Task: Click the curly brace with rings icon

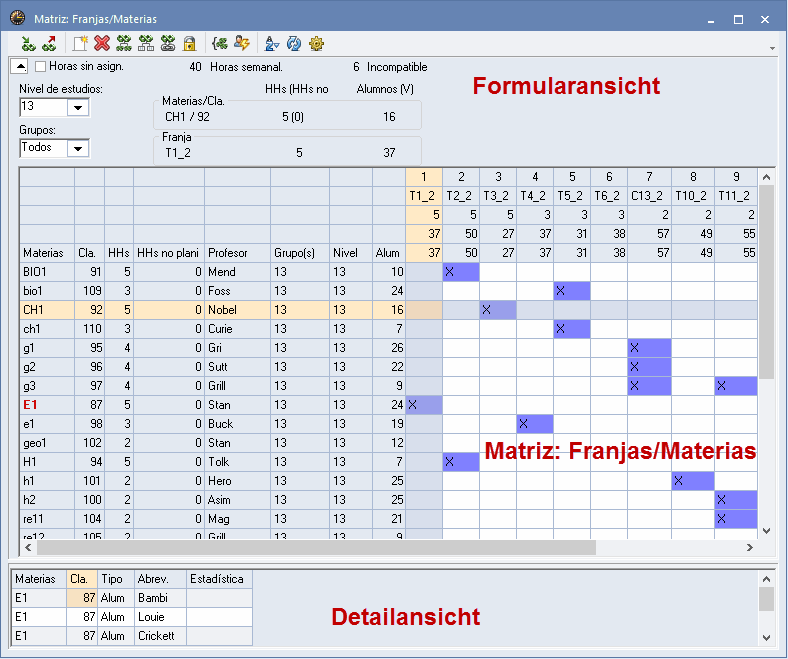Action: 220,44
